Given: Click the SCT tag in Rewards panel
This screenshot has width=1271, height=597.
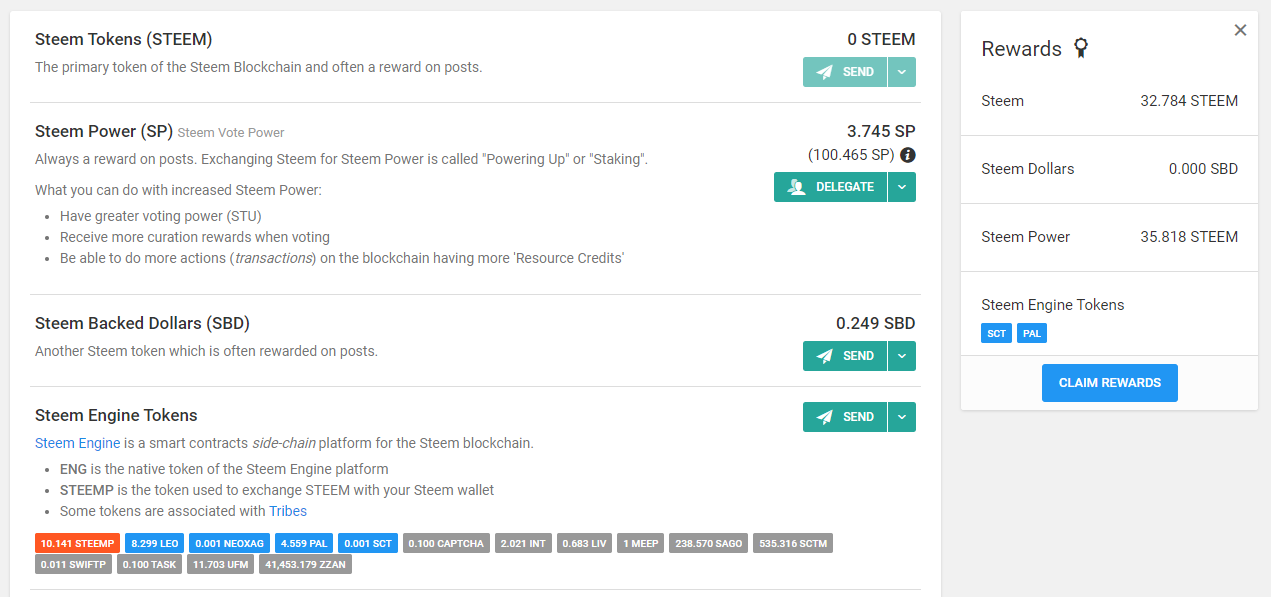Looking at the screenshot, I should pos(996,333).
